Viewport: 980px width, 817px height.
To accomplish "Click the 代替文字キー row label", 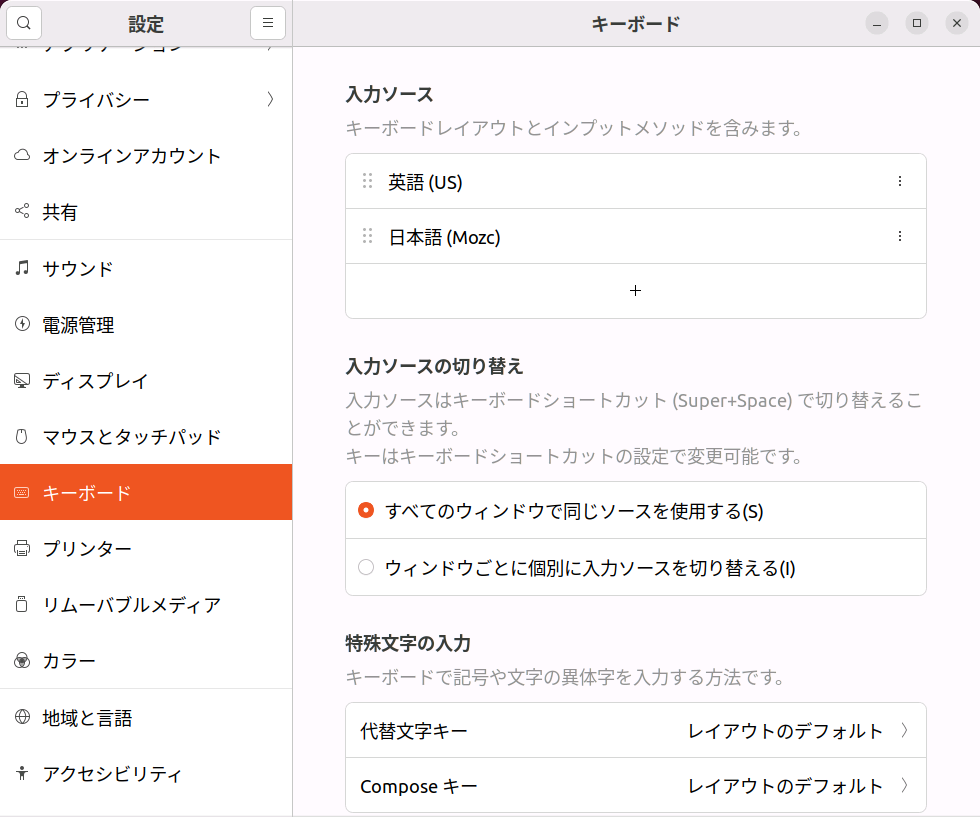I will coord(414,731).
